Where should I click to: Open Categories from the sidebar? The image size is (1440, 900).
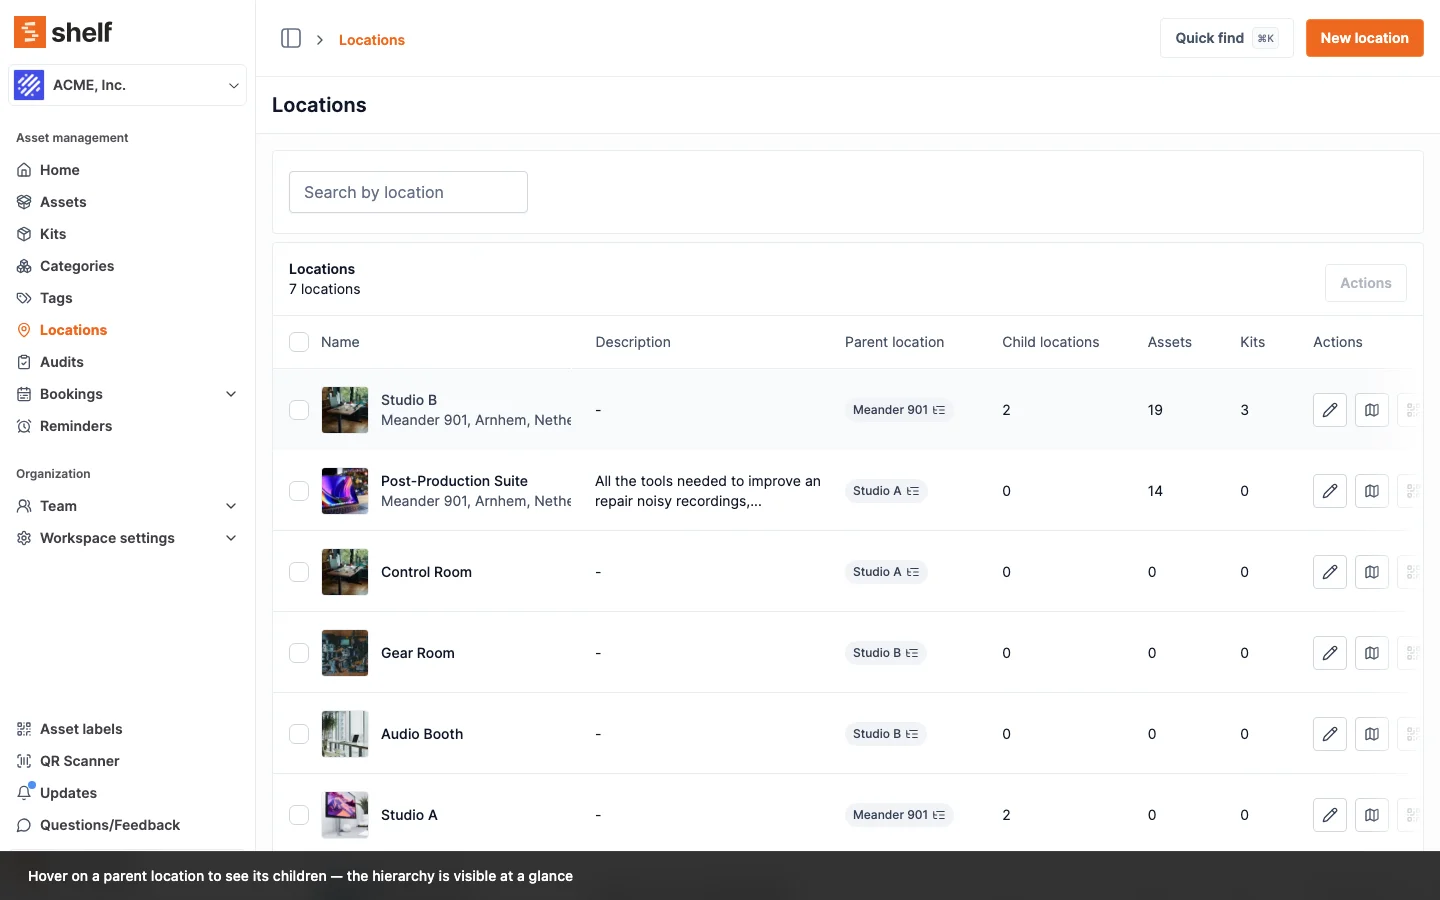pyautogui.click(x=77, y=266)
